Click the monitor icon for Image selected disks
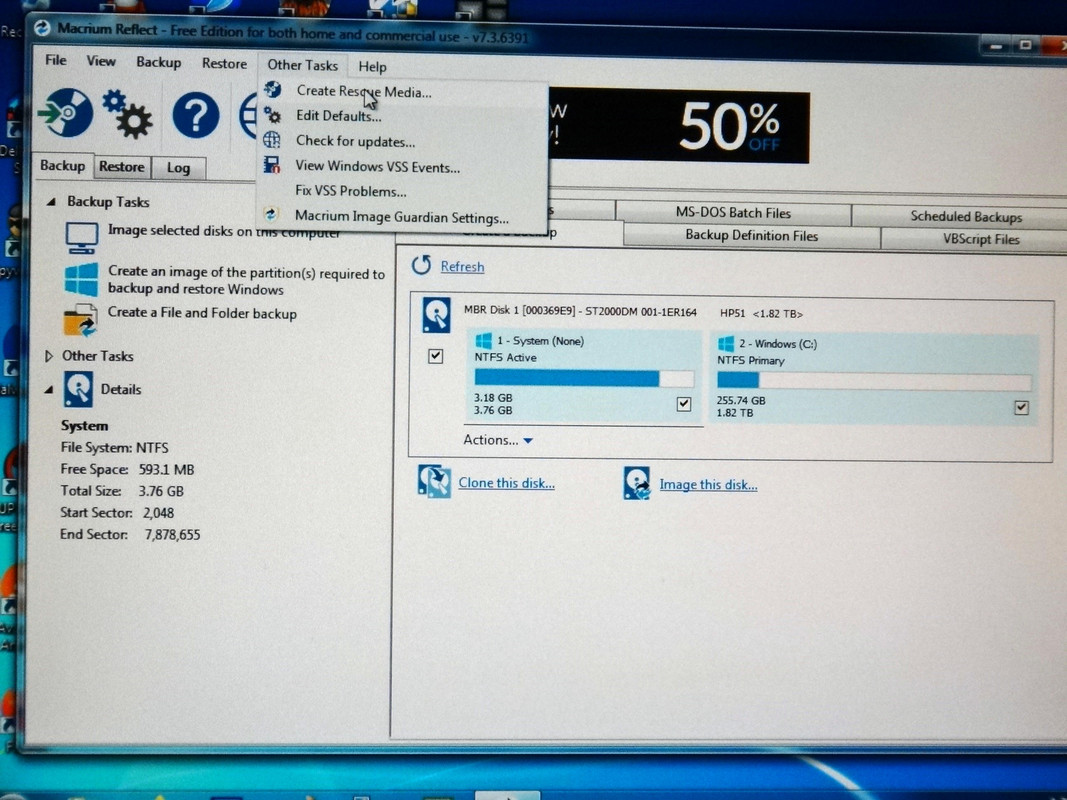Image resolution: width=1067 pixels, height=800 pixels. click(82, 237)
